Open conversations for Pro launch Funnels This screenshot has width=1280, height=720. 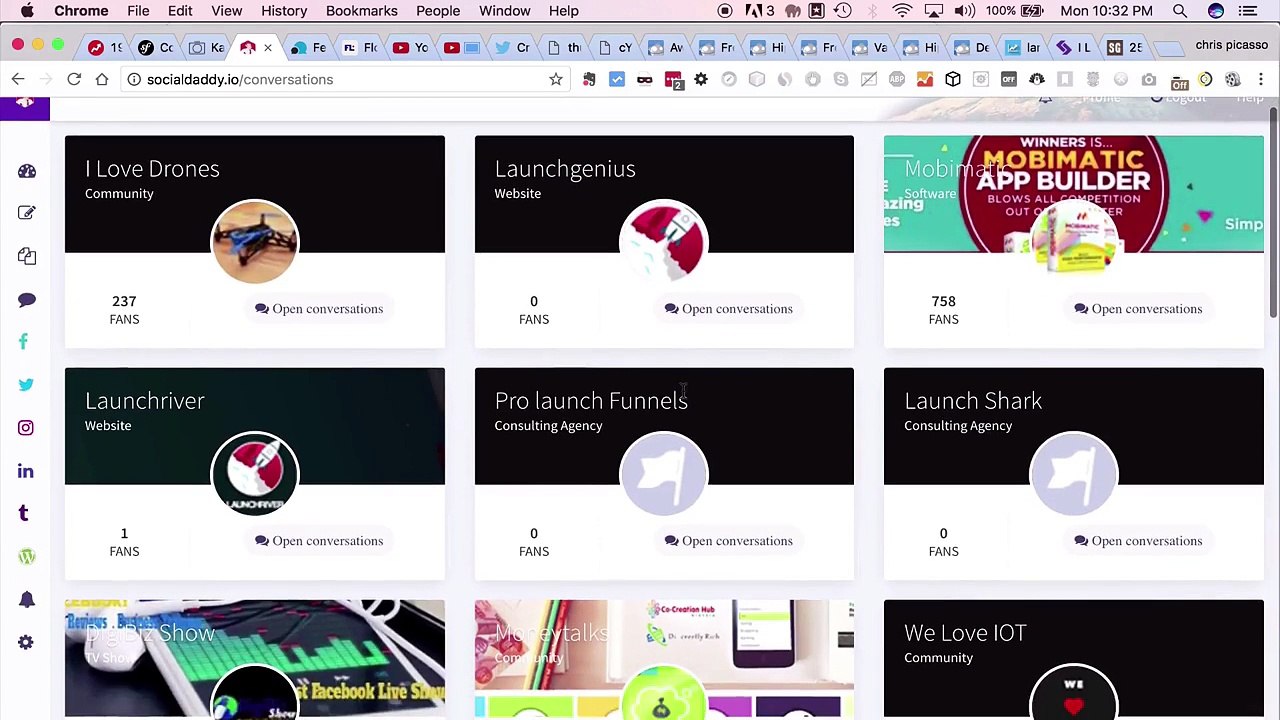point(729,541)
